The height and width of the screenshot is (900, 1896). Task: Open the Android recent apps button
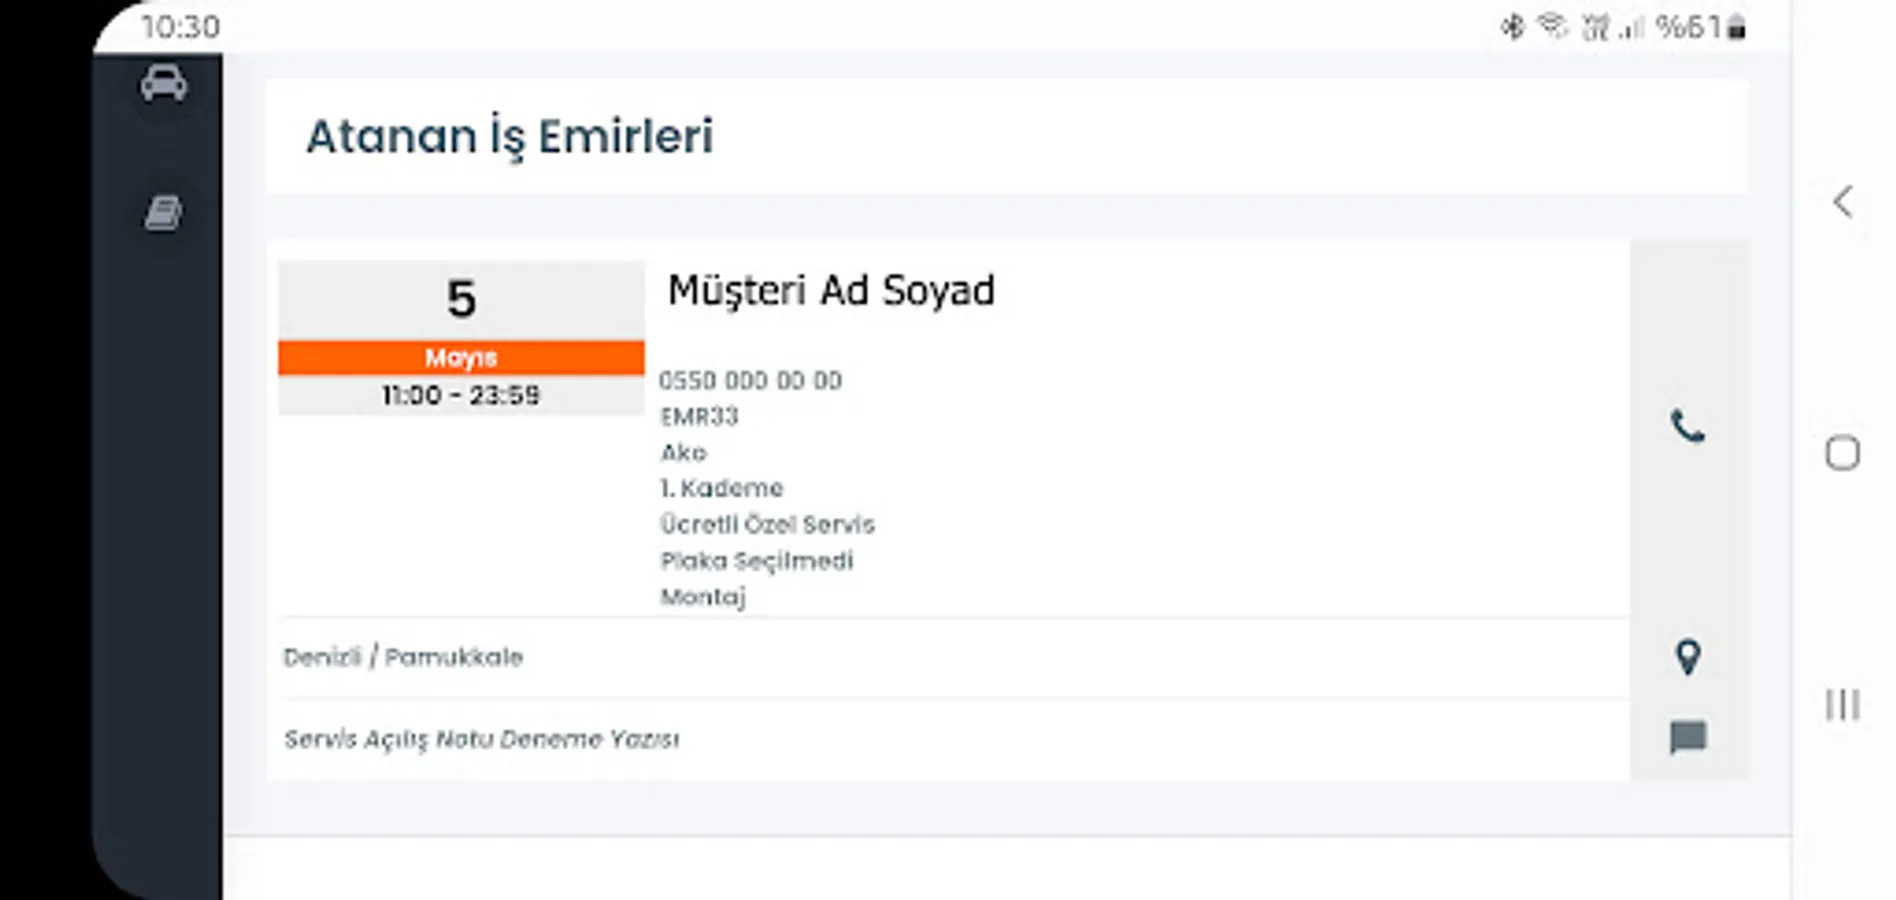(1842, 705)
